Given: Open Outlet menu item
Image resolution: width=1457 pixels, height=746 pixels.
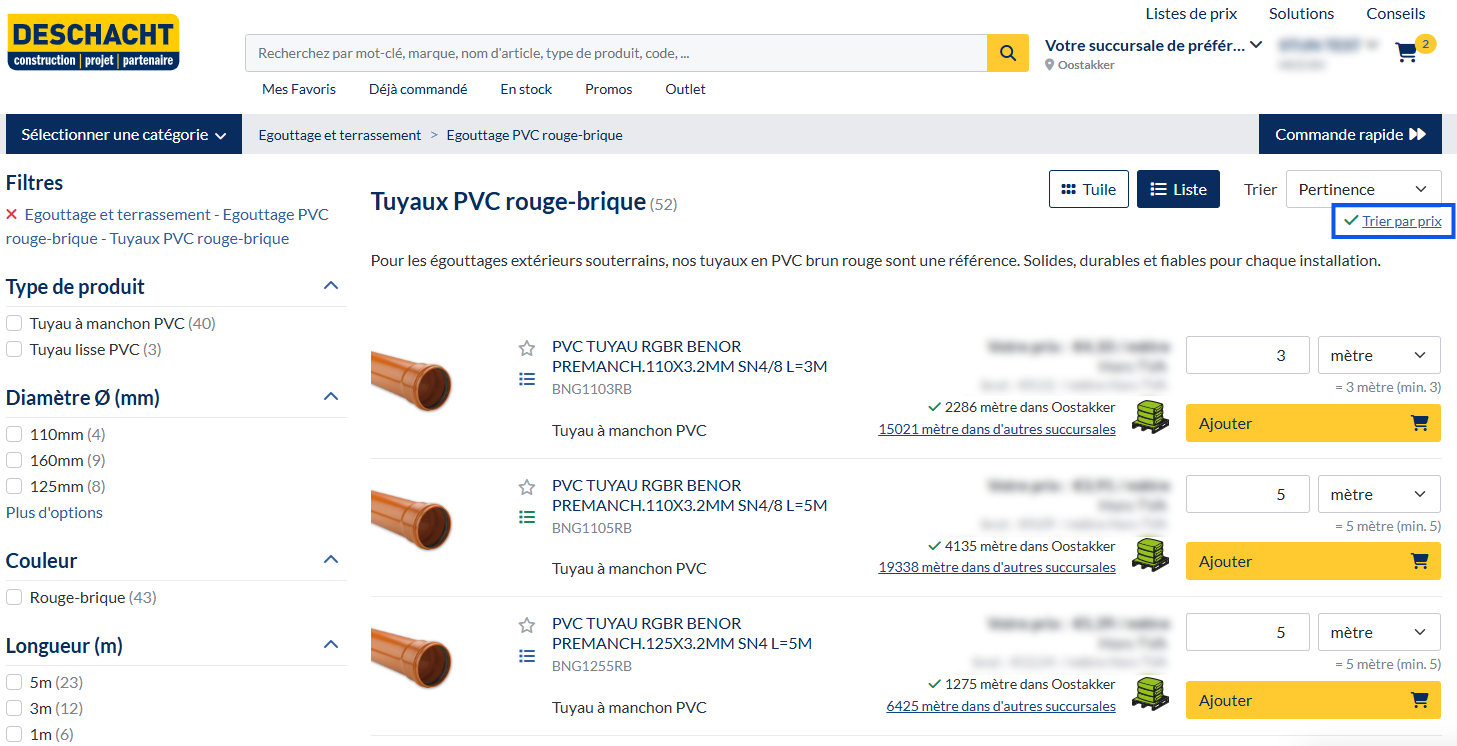Looking at the screenshot, I should tap(685, 89).
